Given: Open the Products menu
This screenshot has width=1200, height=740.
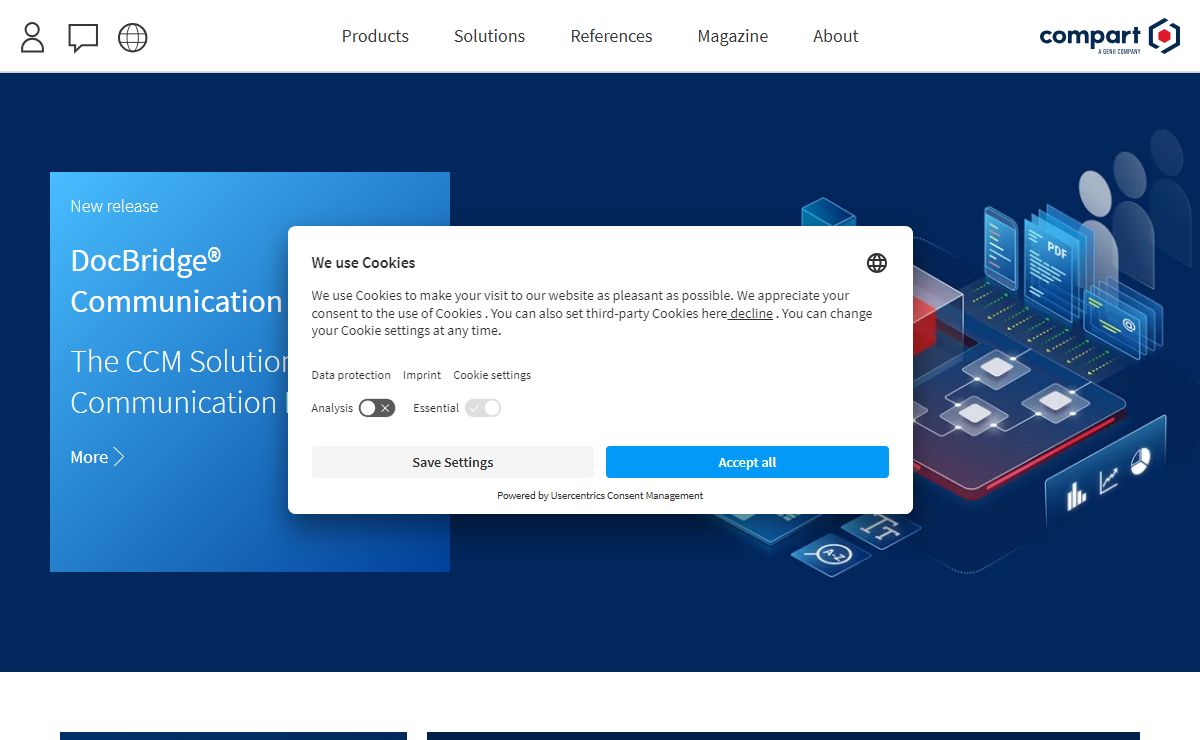Looking at the screenshot, I should pos(375,36).
